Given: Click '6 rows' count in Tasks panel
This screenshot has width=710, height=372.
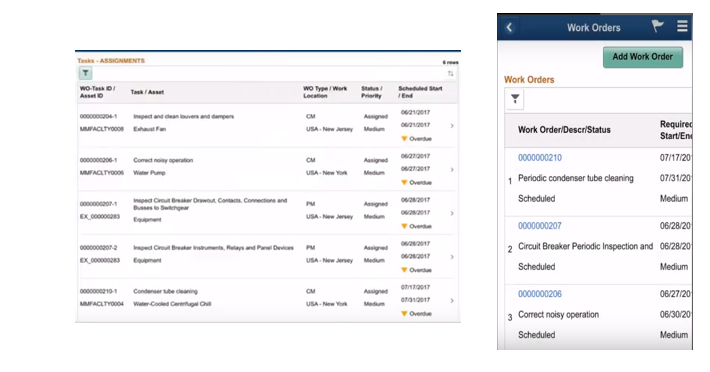Looking at the screenshot, I should click(x=451, y=62).
